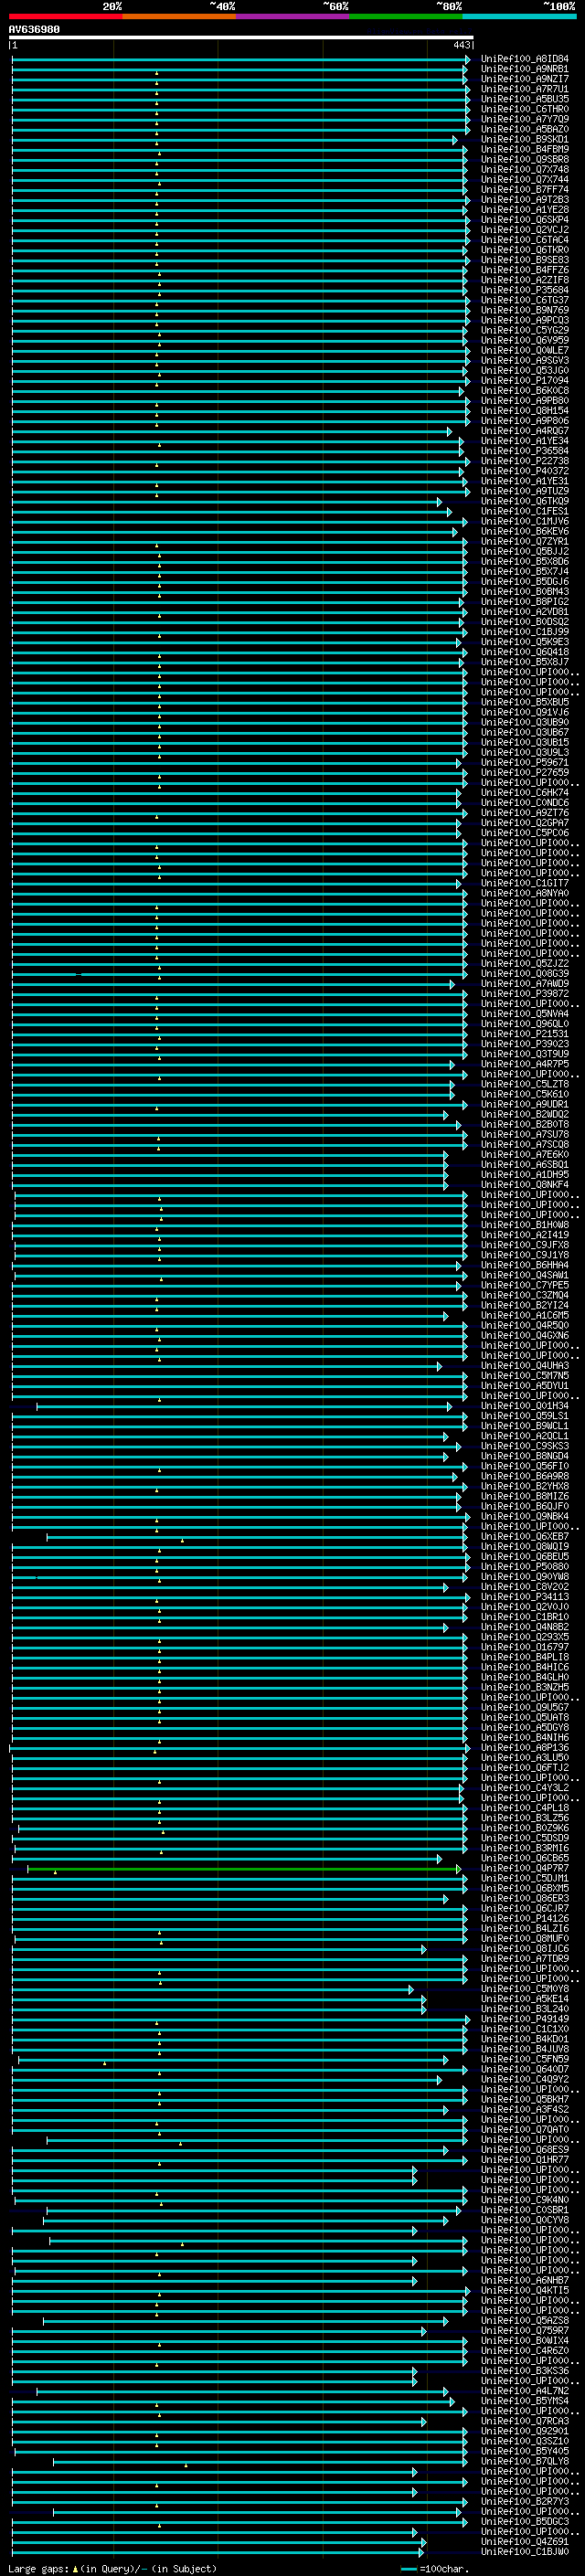Viewport: 585px width, 2576px height.
Task: Select label UniRef100_B9N769
Action: click(x=525, y=310)
